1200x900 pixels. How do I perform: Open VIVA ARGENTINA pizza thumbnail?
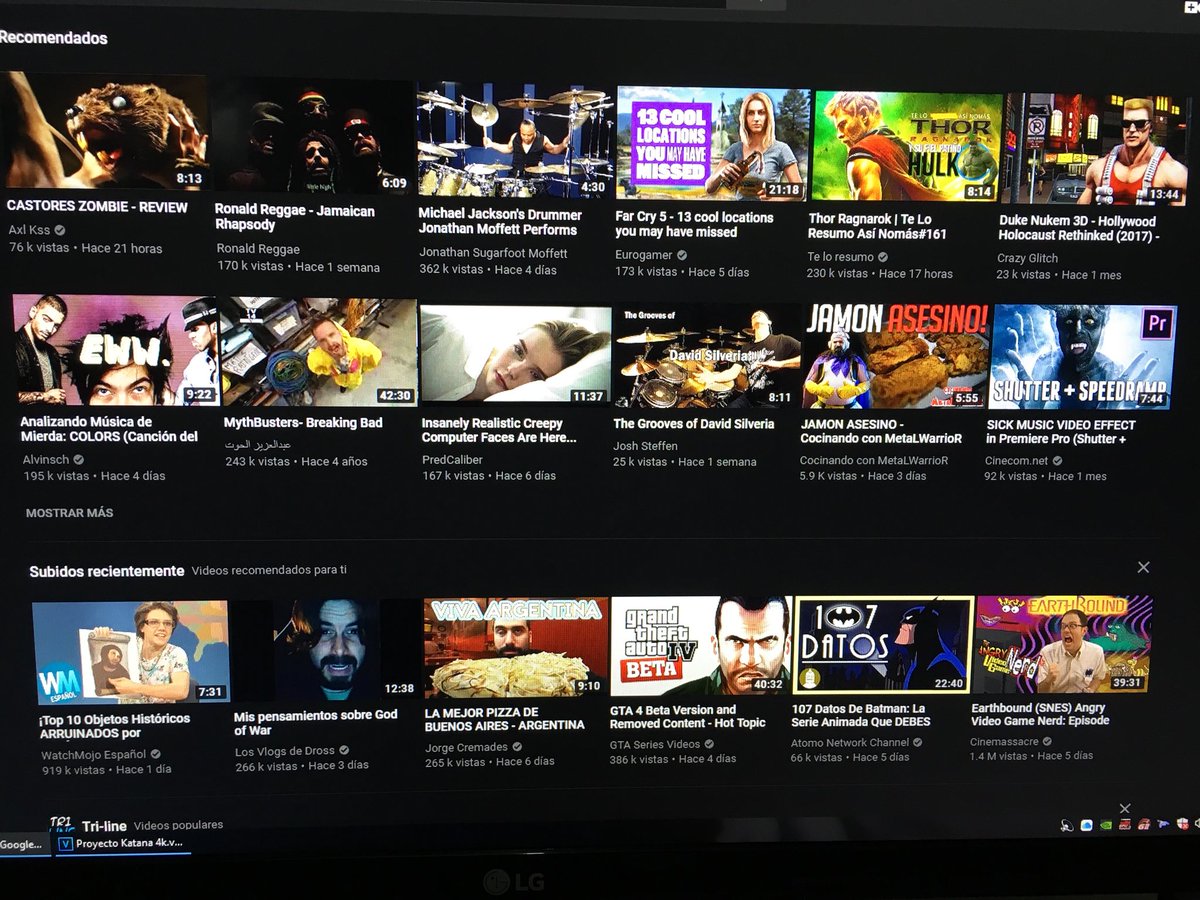(514, 648)
